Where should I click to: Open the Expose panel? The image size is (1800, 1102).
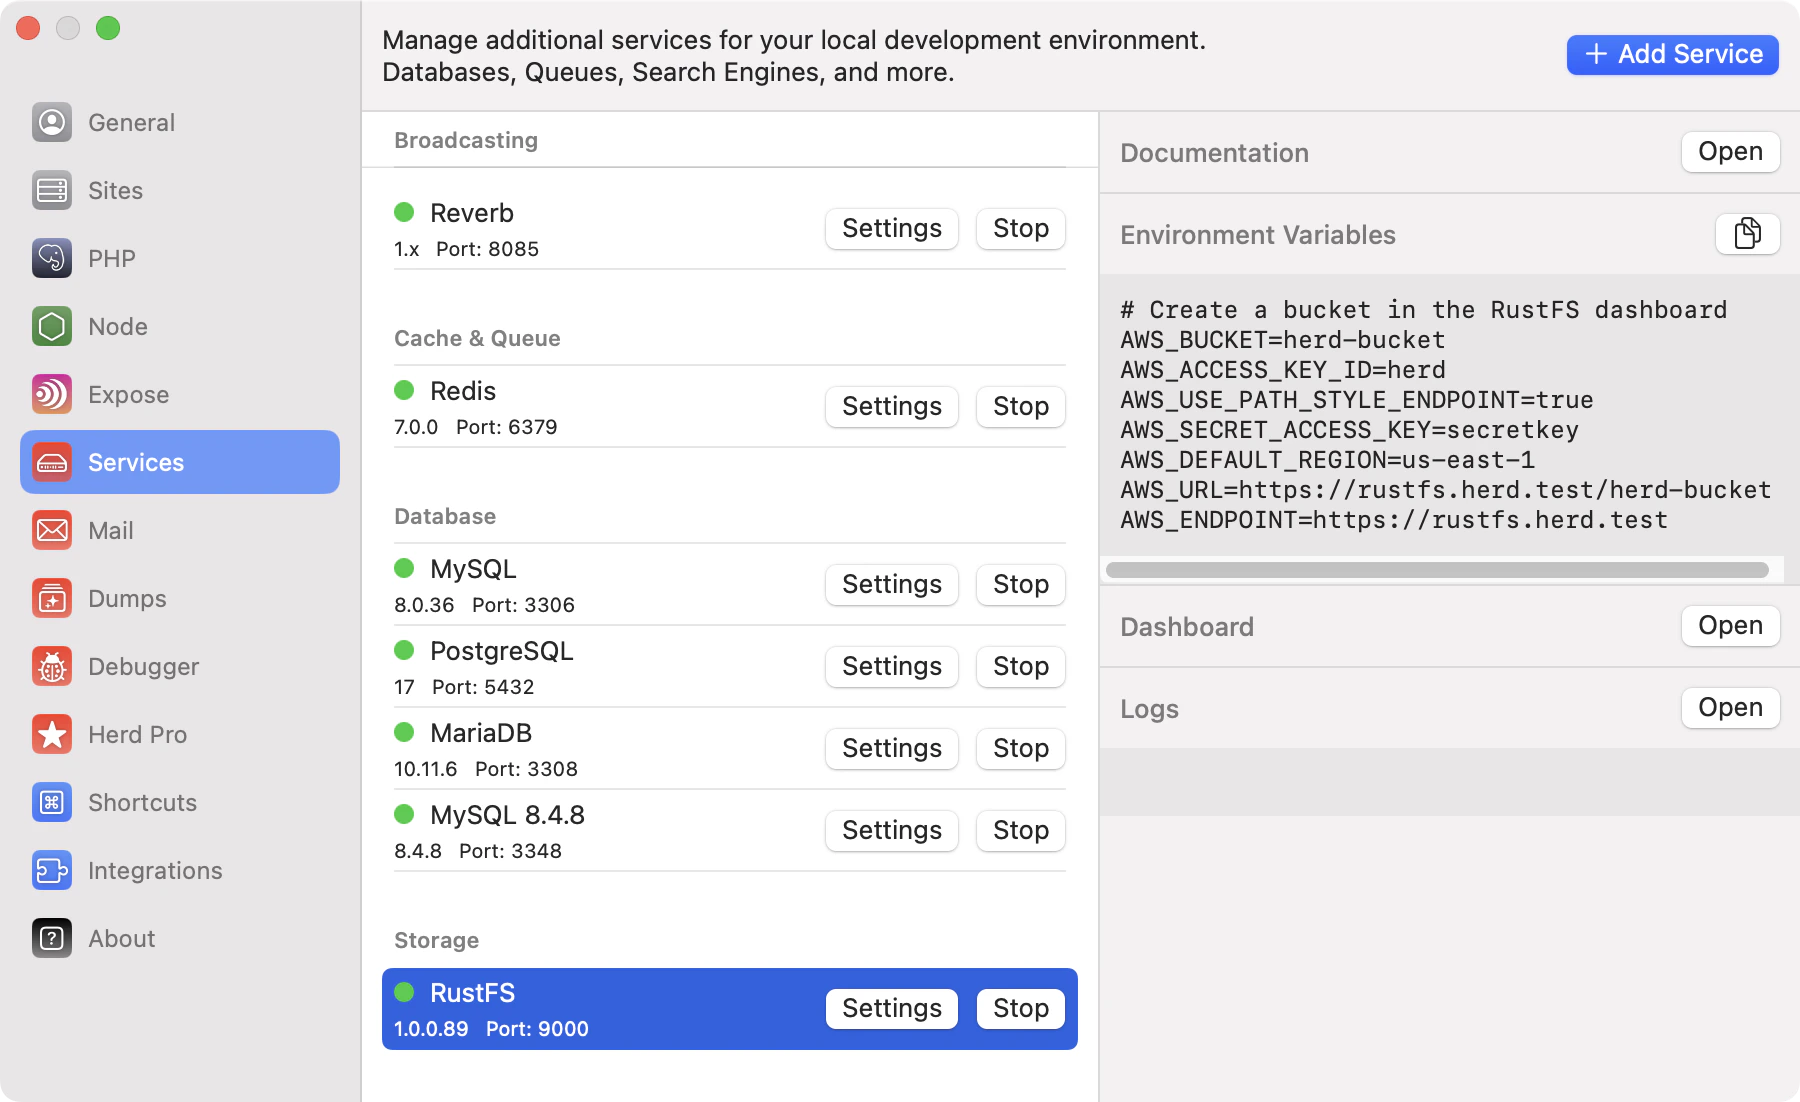tap(128, 394)
